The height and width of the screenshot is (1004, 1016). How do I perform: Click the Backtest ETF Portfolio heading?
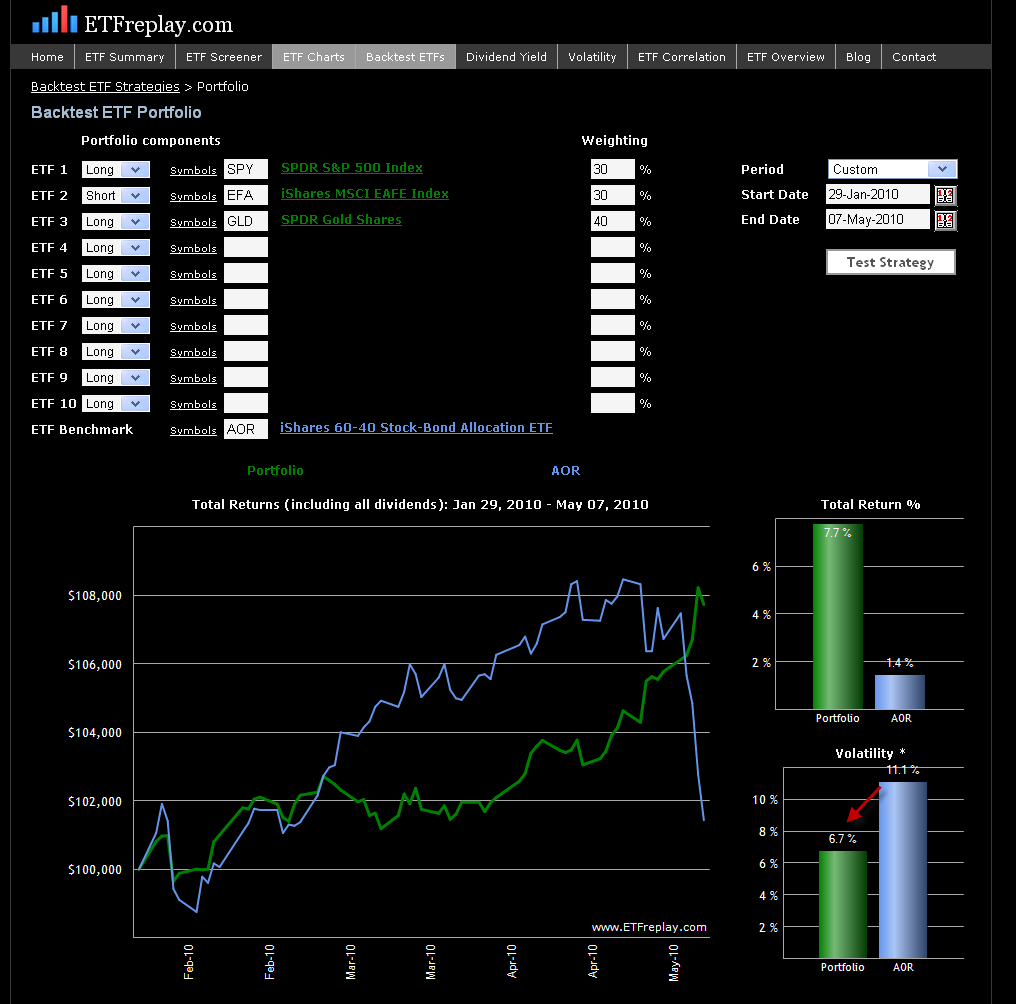click(116, 112)
